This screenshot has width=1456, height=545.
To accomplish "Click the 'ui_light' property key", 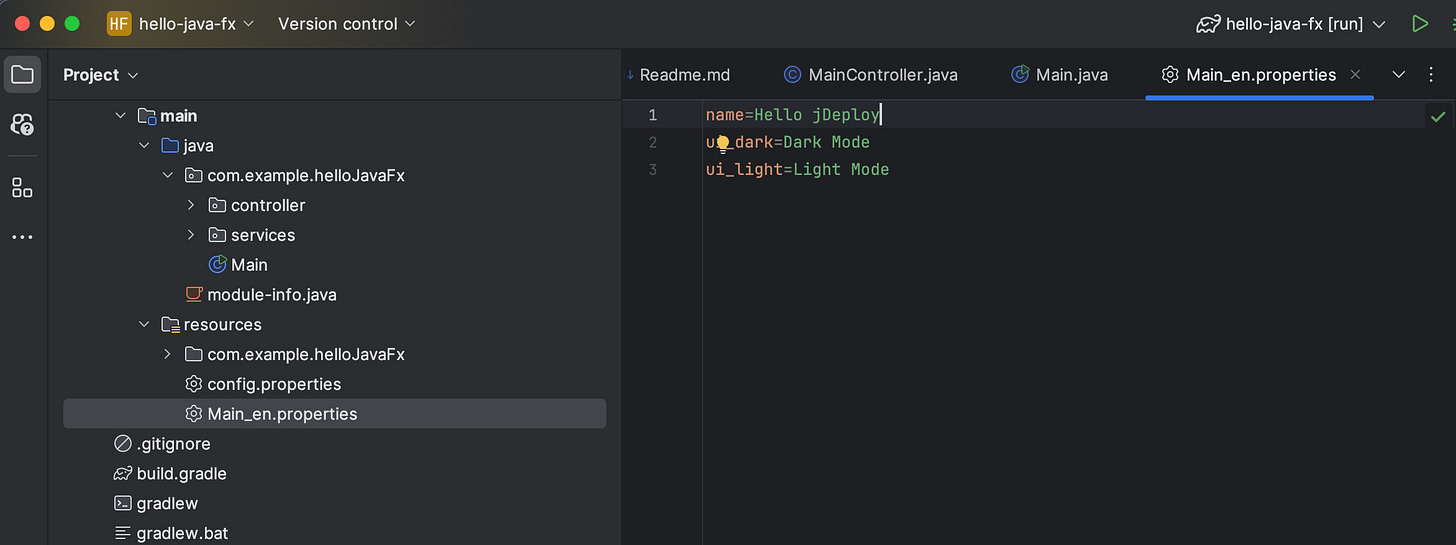I will tap(745, 170).
